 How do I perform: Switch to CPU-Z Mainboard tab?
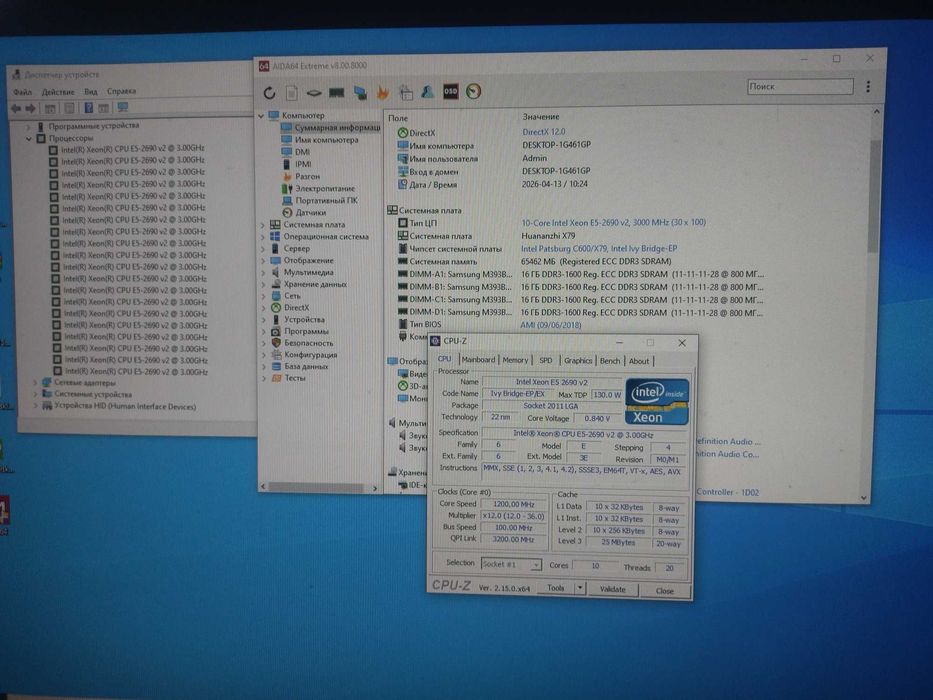tap(478, 360)
